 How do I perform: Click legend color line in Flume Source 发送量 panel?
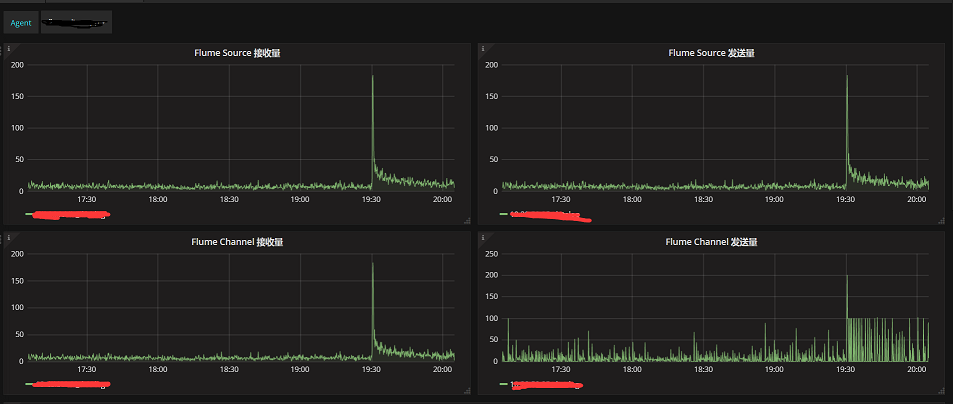tap(503, 214)
